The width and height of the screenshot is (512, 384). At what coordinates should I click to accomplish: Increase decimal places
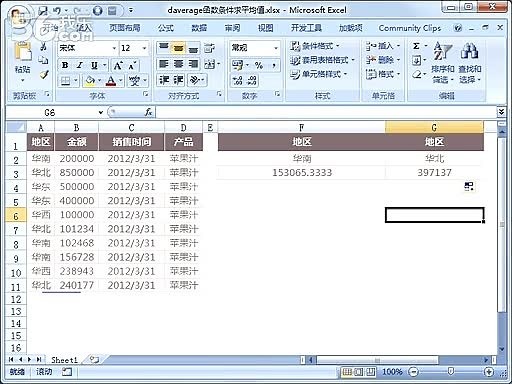pyautogui.click(x=237, y=80)
